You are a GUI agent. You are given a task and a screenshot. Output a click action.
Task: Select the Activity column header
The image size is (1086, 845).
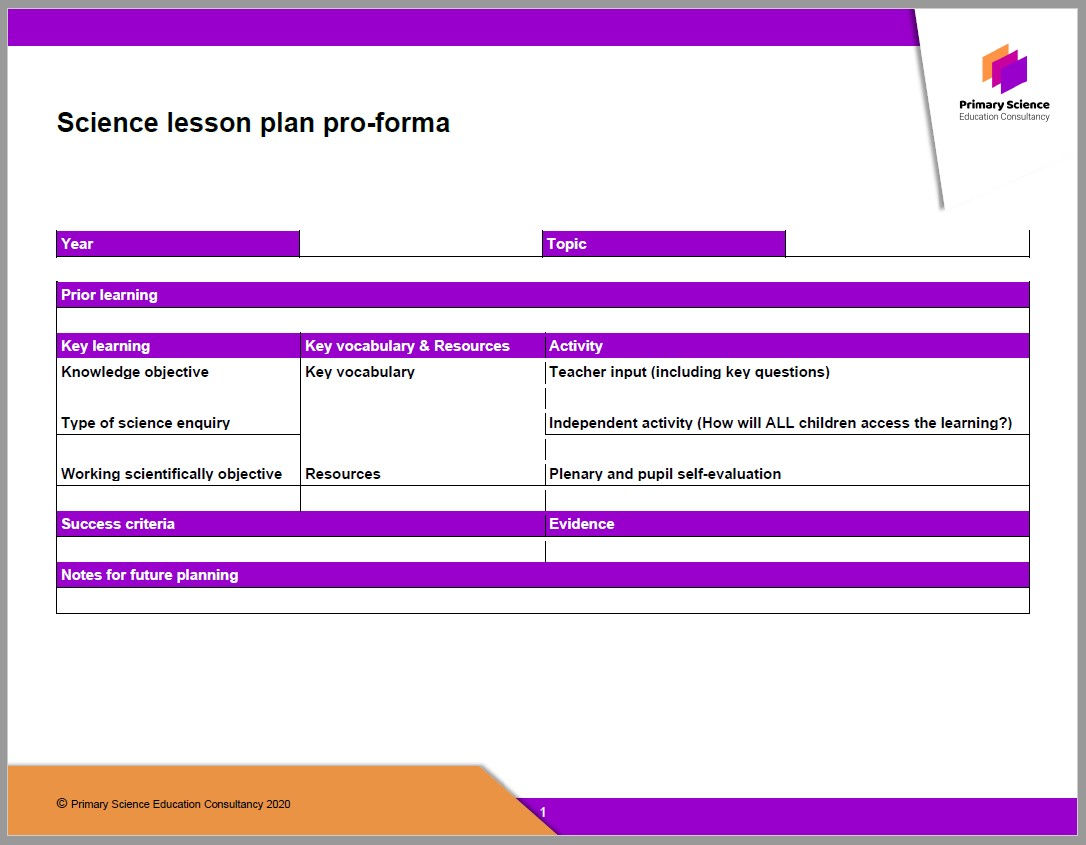tap(787, 345)
